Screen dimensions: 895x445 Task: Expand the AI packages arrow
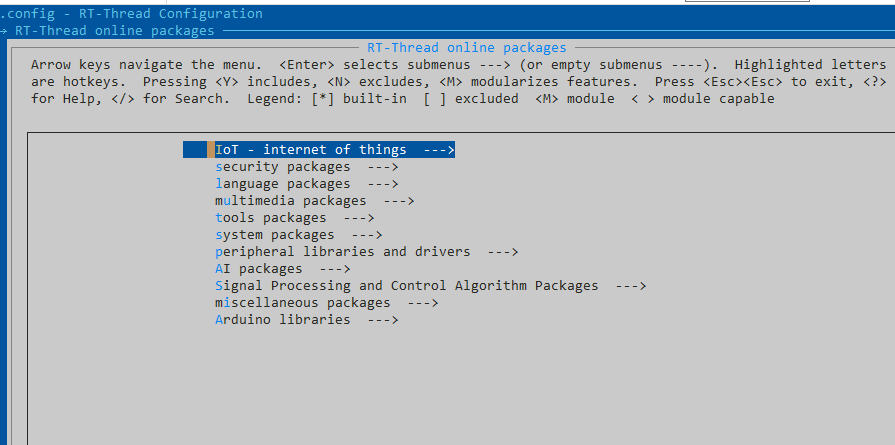coord(335,269)
